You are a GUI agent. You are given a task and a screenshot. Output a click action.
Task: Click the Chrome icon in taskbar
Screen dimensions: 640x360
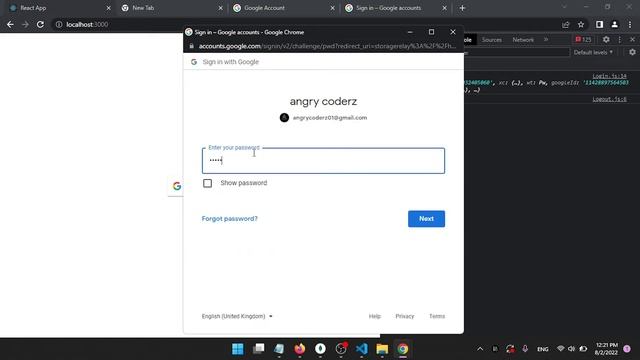coord(402,349)
